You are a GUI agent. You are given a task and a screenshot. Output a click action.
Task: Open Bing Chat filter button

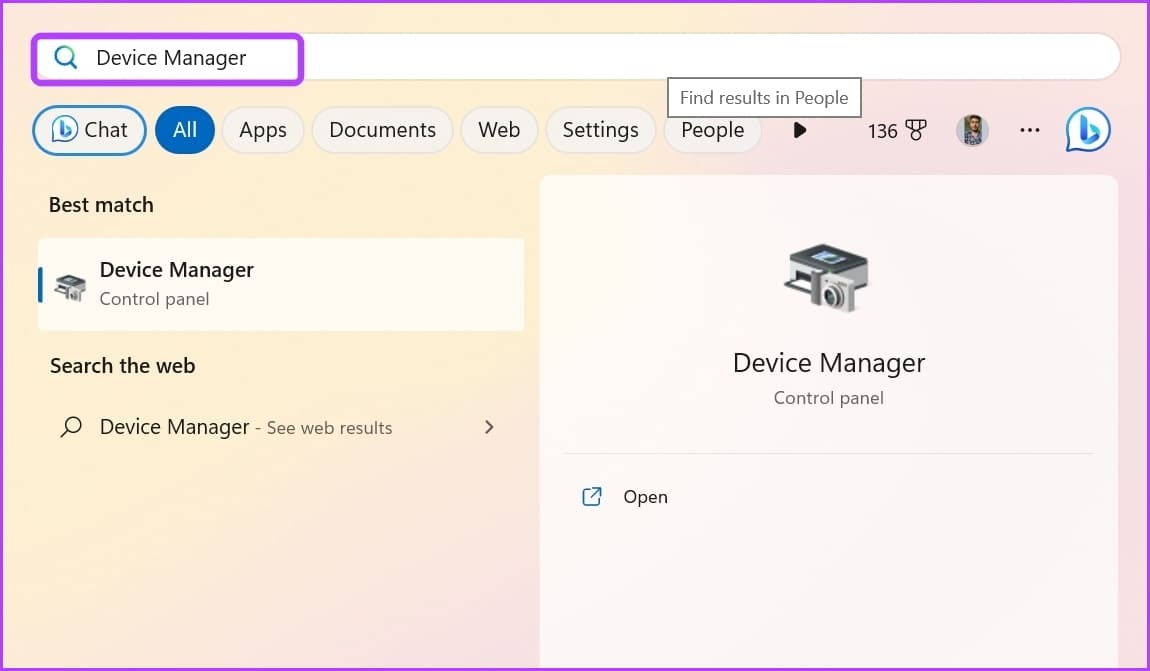pyautogui.click(x=89, y=130)
